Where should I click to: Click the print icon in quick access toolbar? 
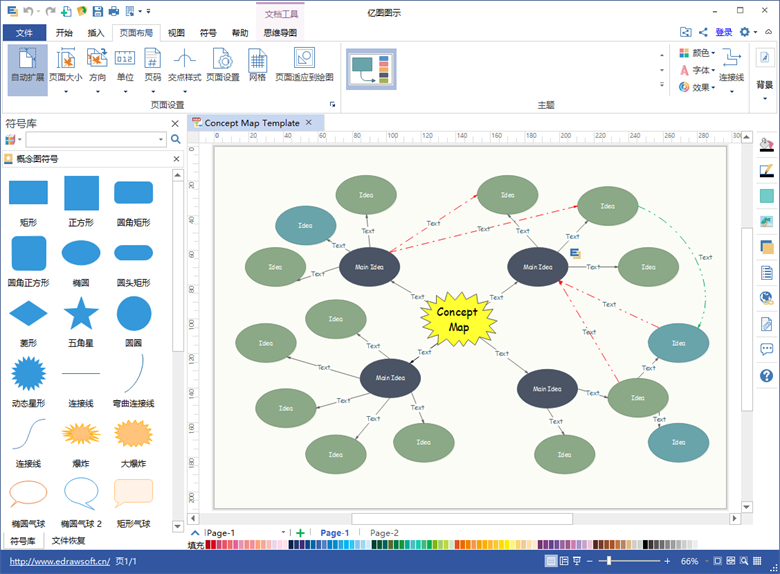coord(114,11)
